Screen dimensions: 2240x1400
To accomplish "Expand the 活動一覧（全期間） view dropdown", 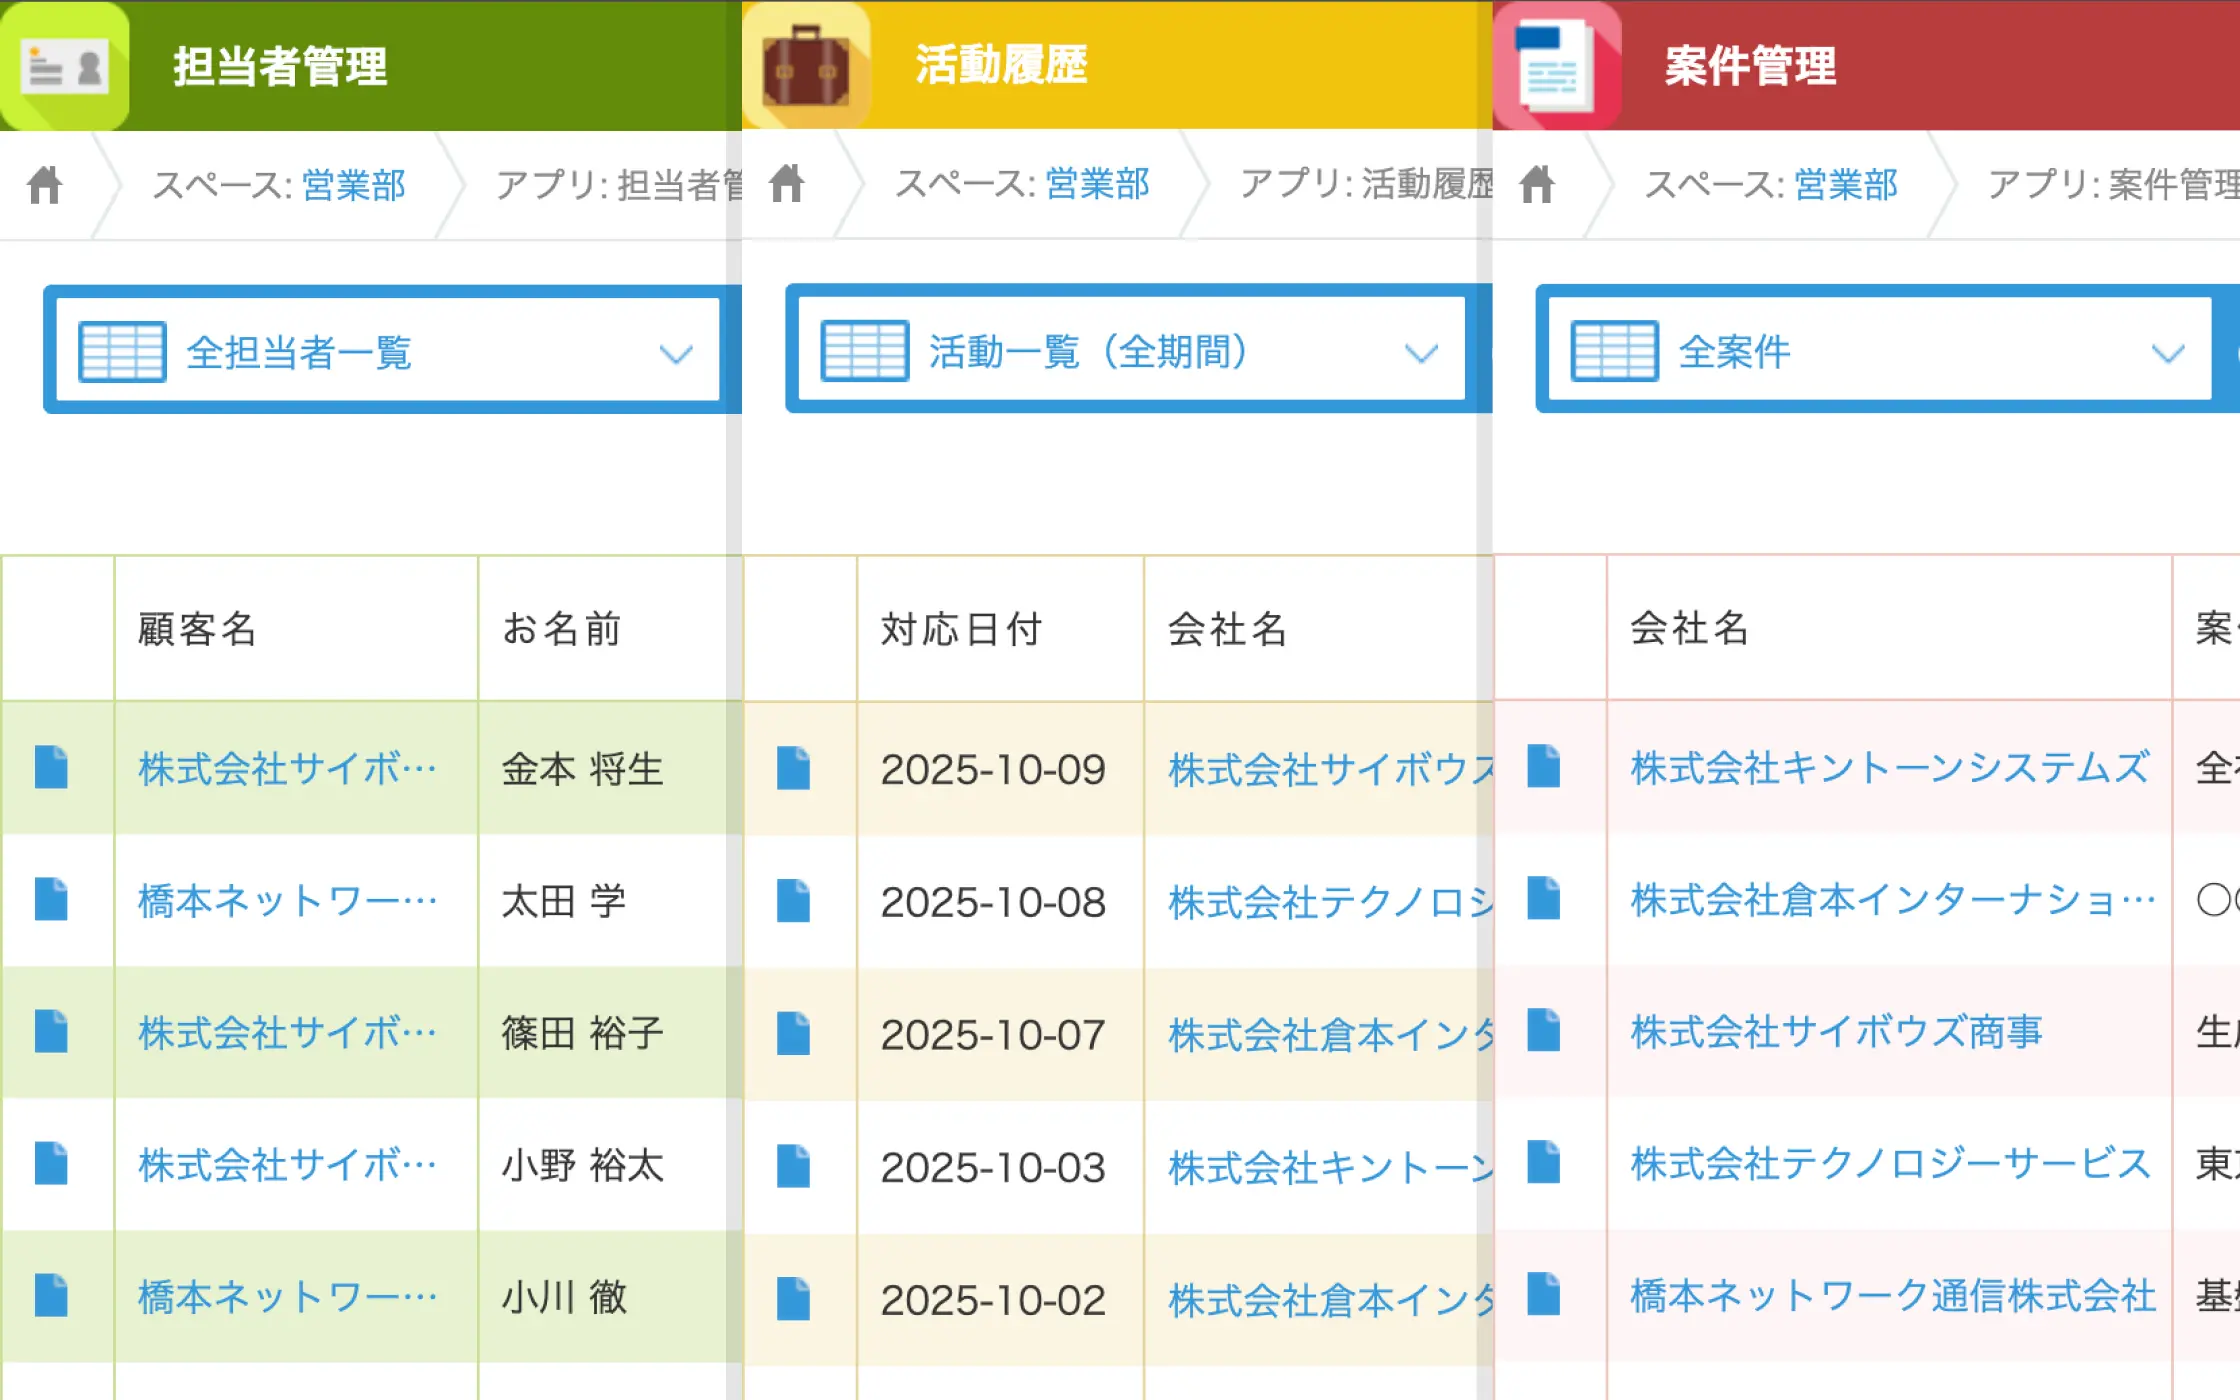I will 1420,352.
